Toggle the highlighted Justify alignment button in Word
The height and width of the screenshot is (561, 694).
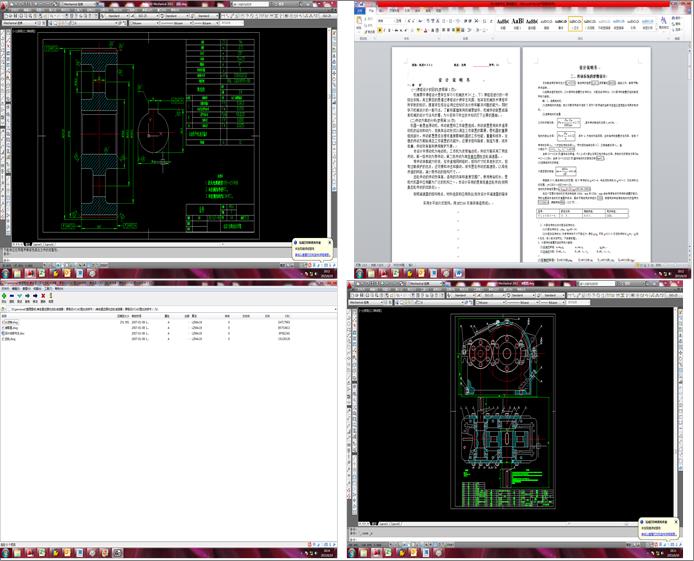coord(459,30)
